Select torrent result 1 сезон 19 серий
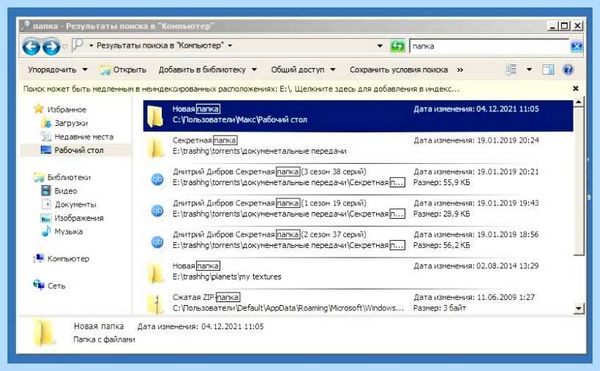Screen dimensions: 600x371 coord(358,210)
